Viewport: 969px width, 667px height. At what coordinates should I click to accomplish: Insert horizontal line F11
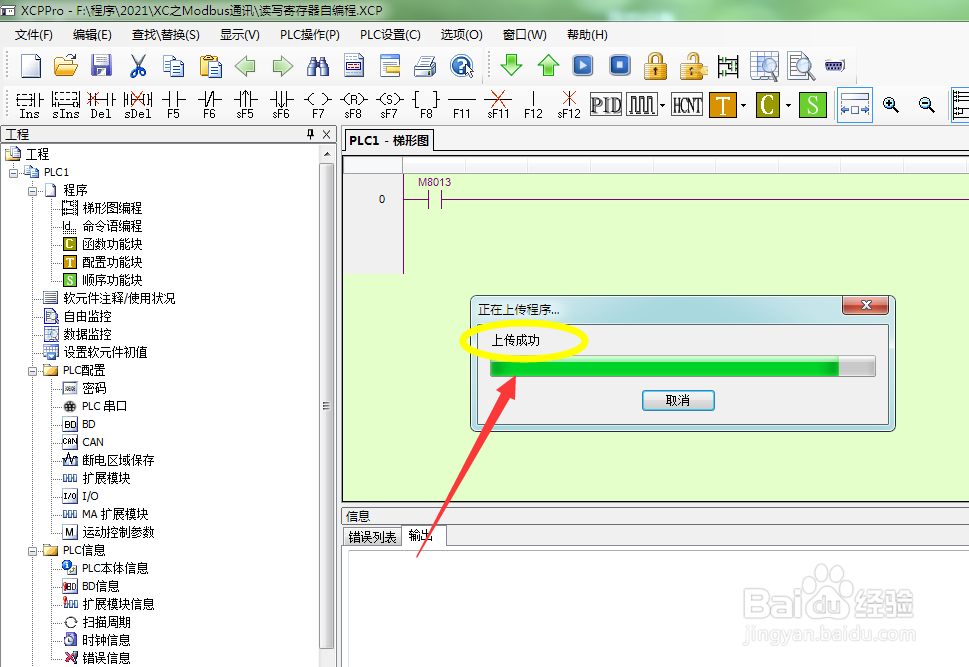tap(462, 104)
